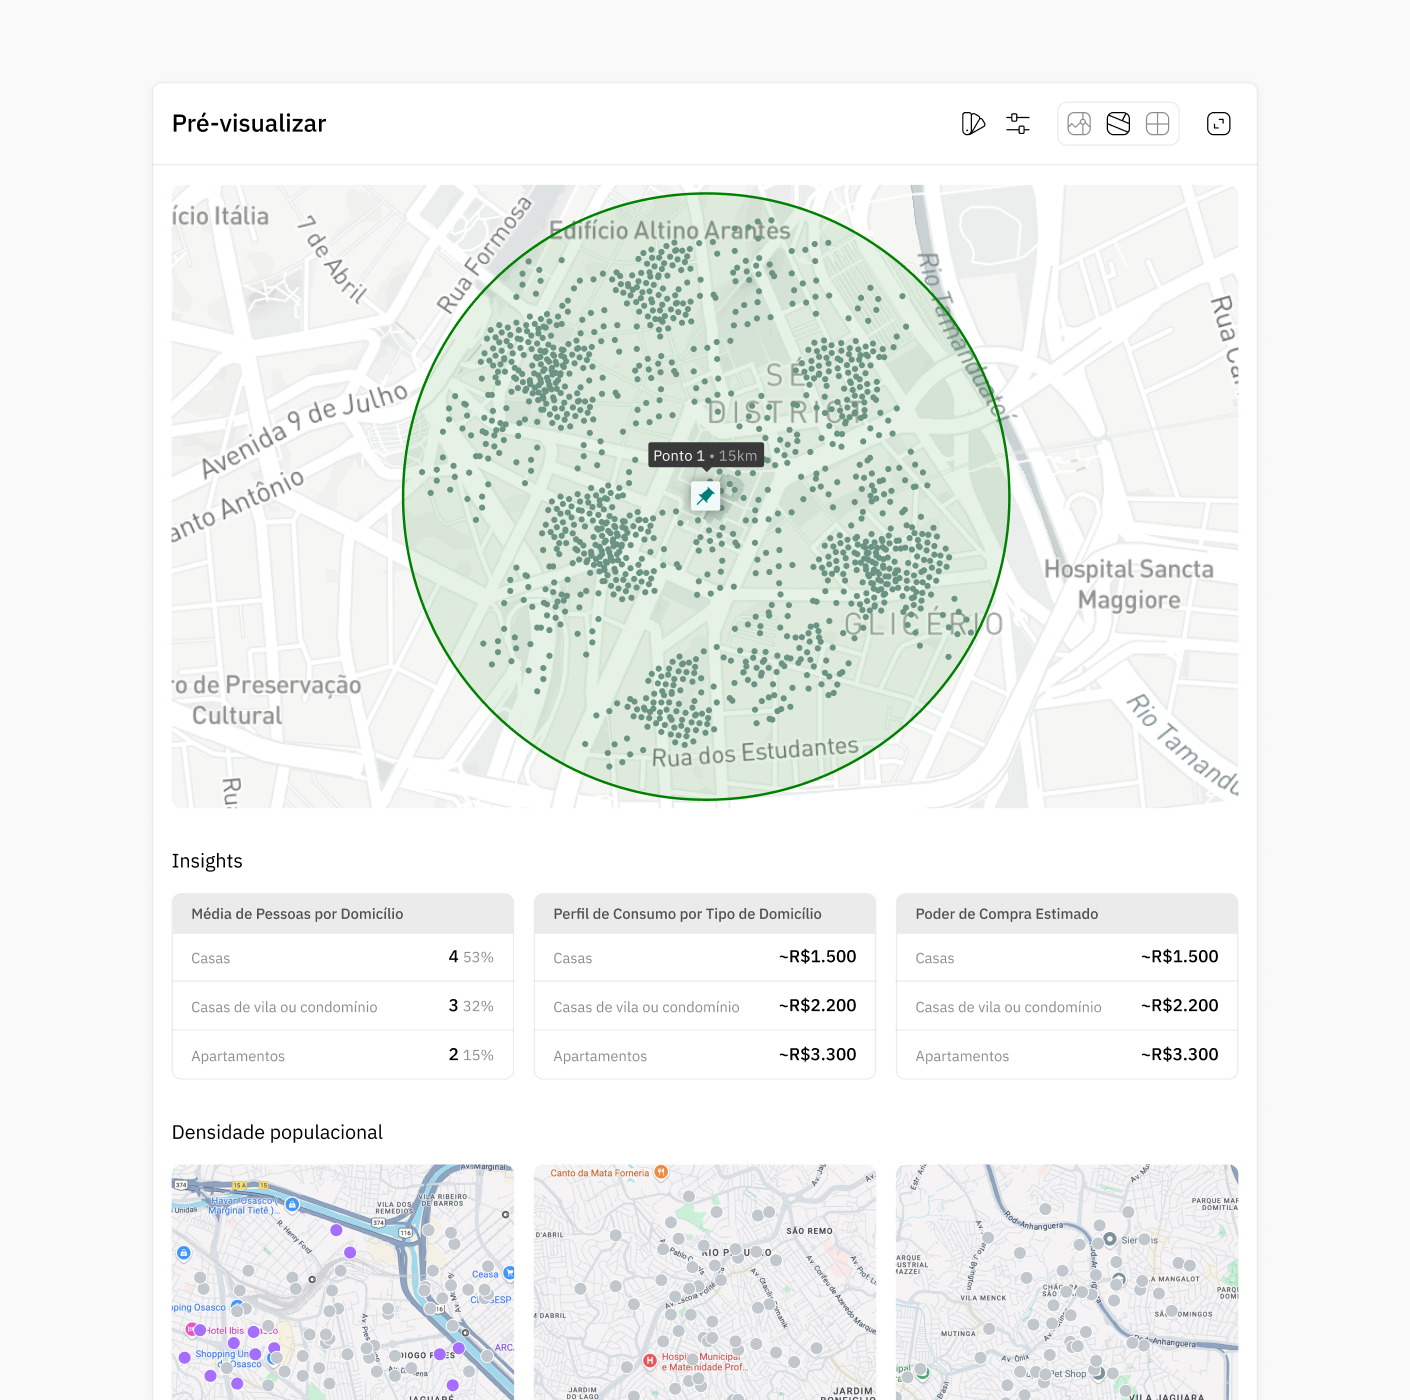The height and width of the screenshot is (1400, 1410).
Task: Open the color palette swatches tool
Action: coord(973,124)
